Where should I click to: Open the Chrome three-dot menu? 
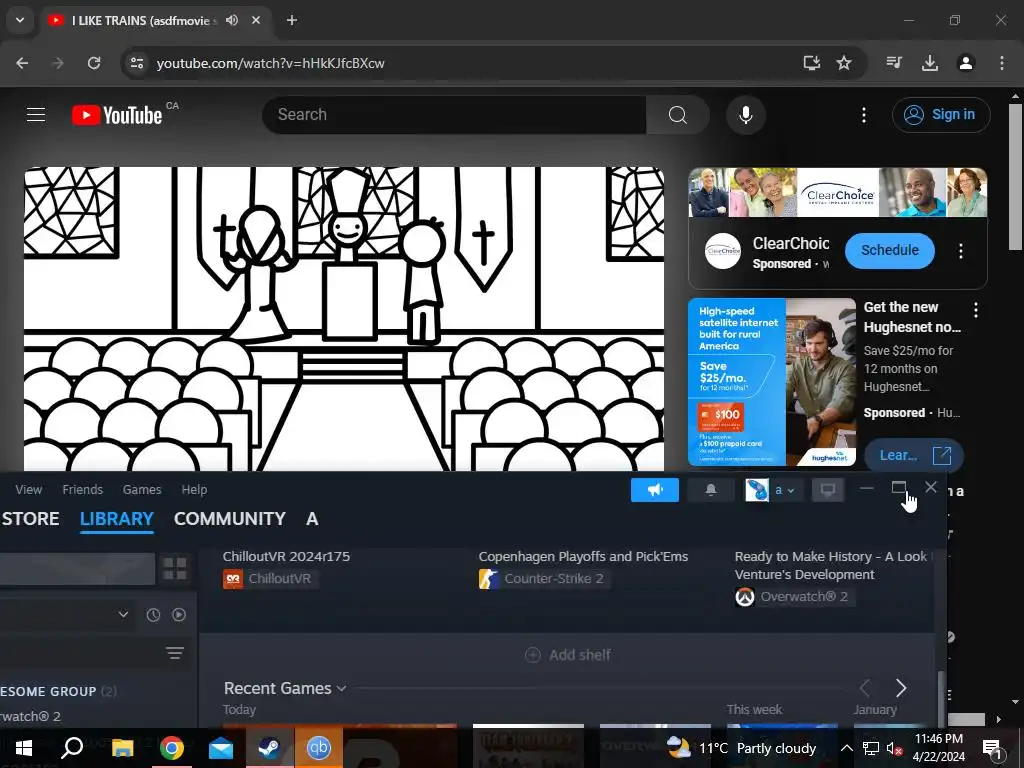point(1002,63)
